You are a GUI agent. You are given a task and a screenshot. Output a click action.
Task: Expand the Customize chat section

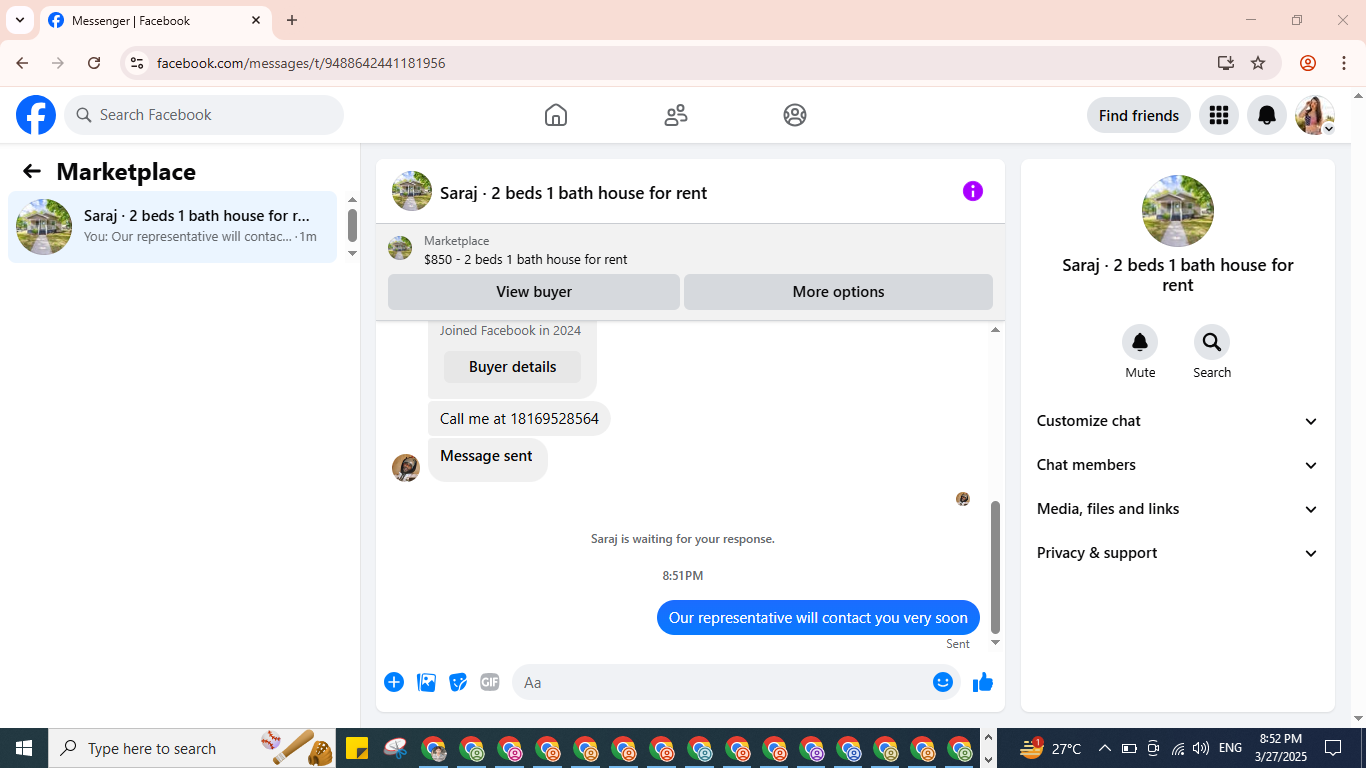tap(1178, 421)
